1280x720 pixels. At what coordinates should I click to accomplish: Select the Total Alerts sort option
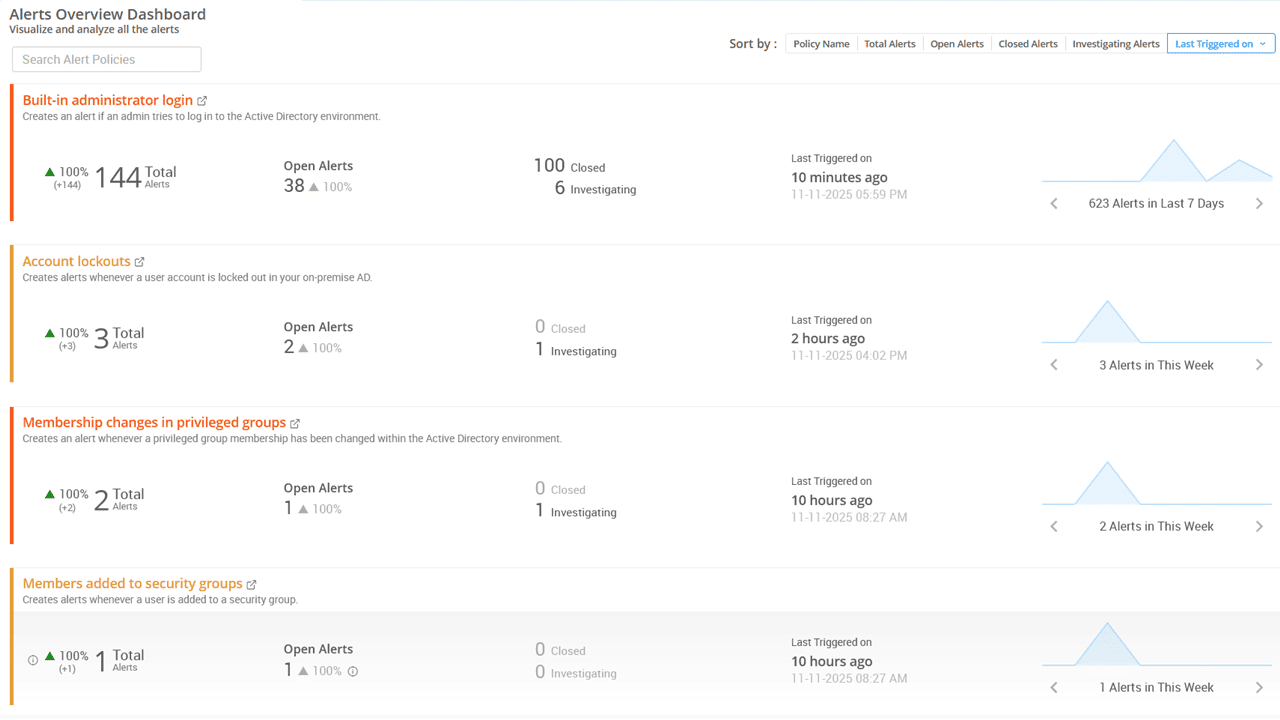(x=890, y=43)
